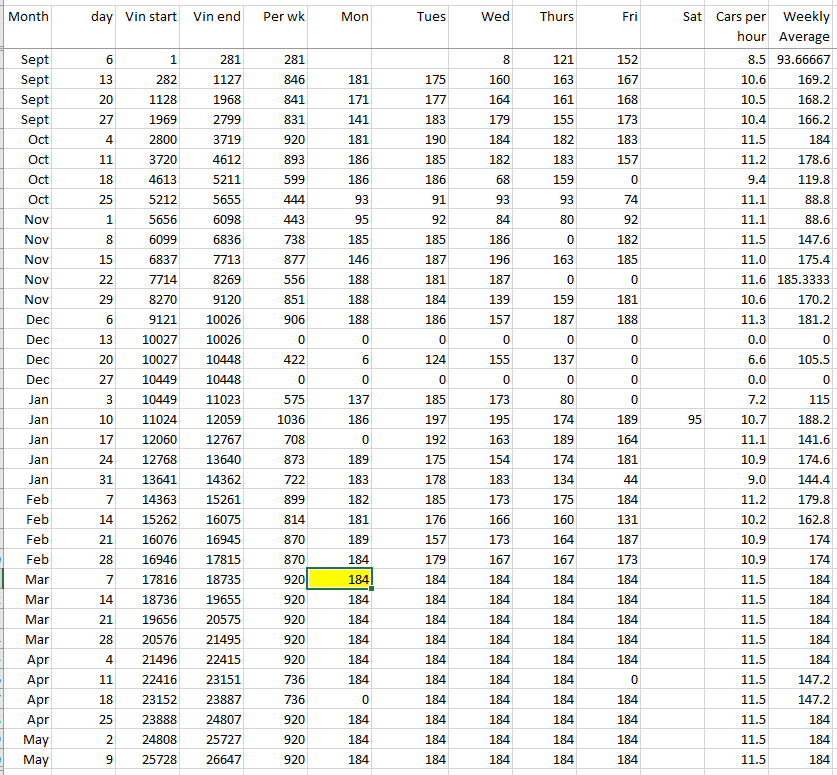Click the Mon cell with value 6
The height and width of the screenshot is (775, 837).
340,360
